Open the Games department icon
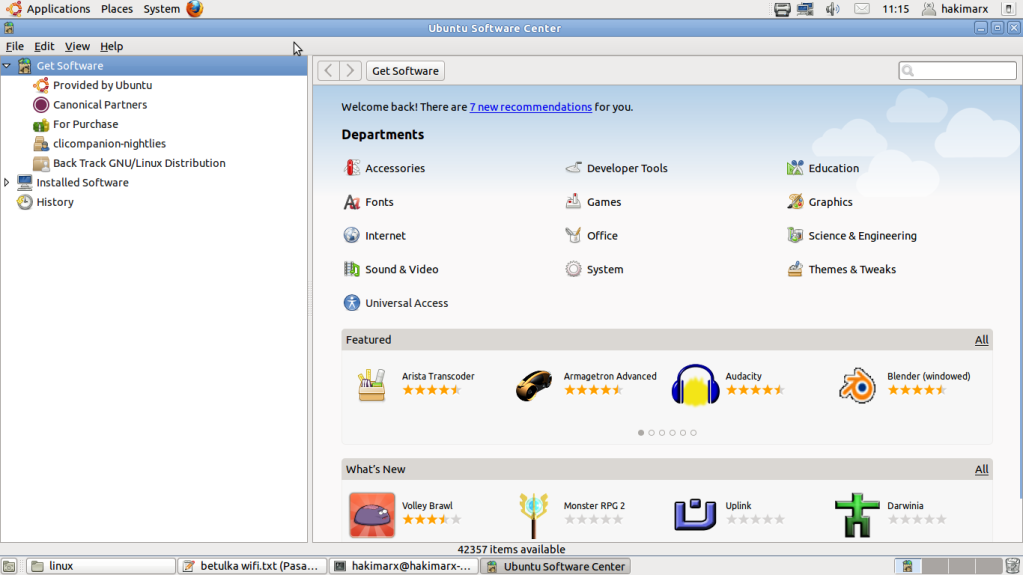This screenshot has height=575, width=1023. coord(573,202)
